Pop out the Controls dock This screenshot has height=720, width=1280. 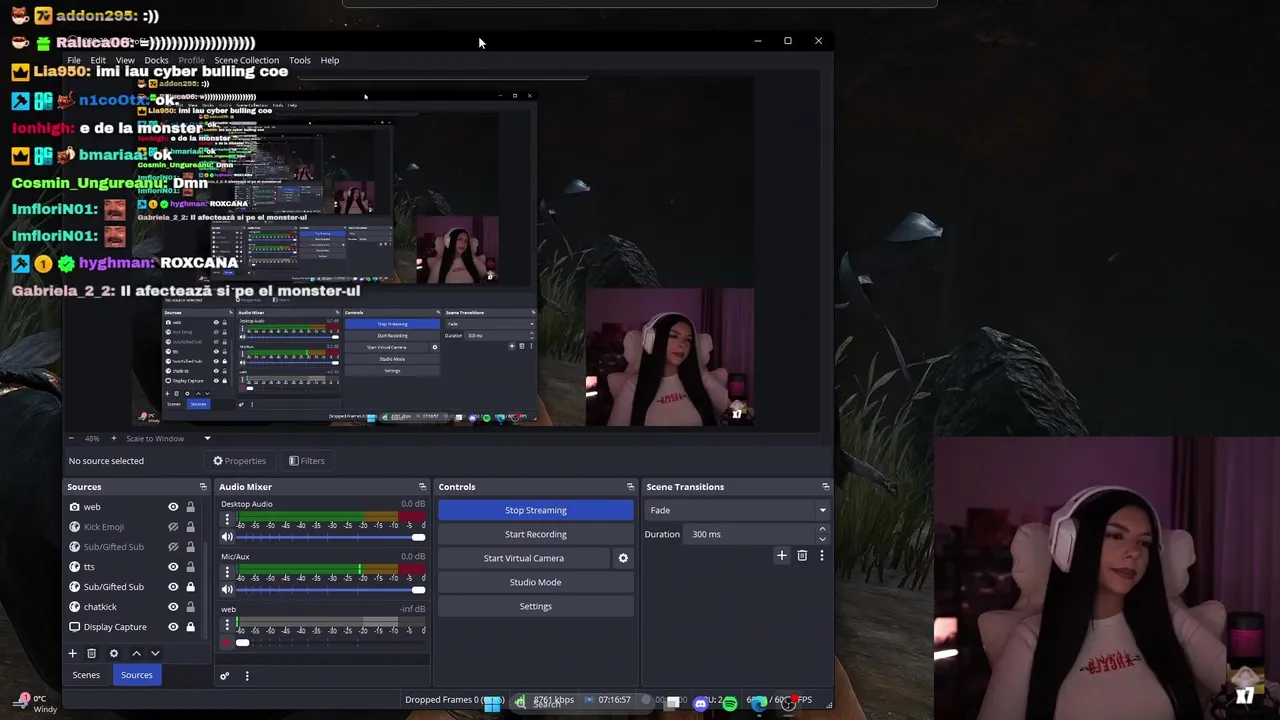630,487
